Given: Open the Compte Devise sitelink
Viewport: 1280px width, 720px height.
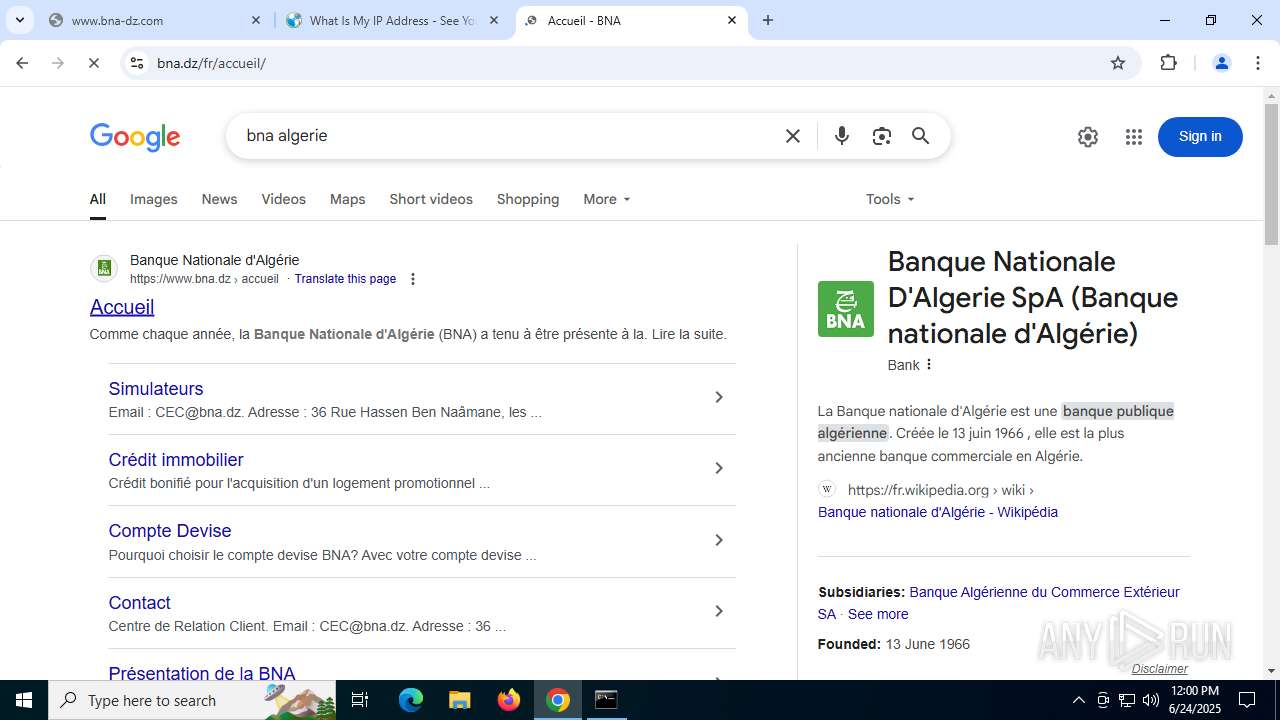Looking at the screenshot, I should 170,531.
